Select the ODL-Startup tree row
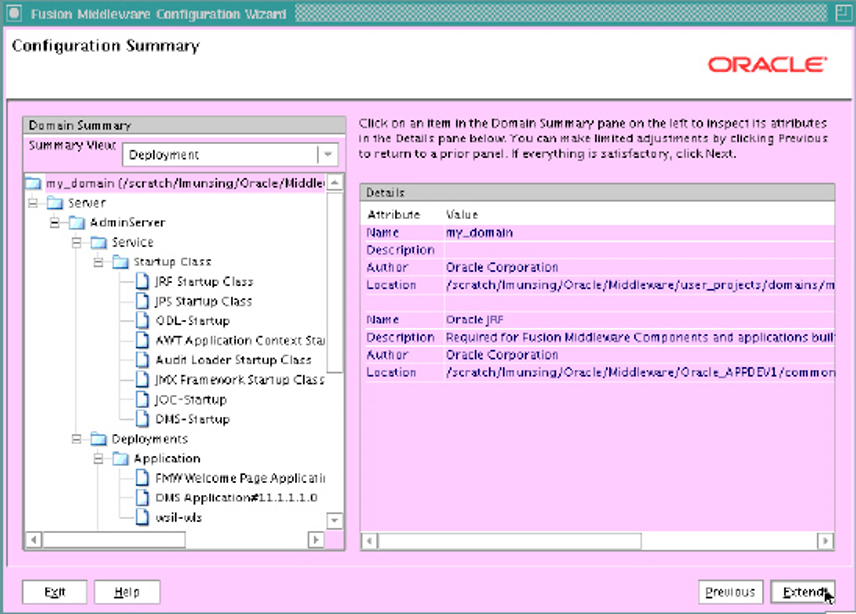 (193, 321)
